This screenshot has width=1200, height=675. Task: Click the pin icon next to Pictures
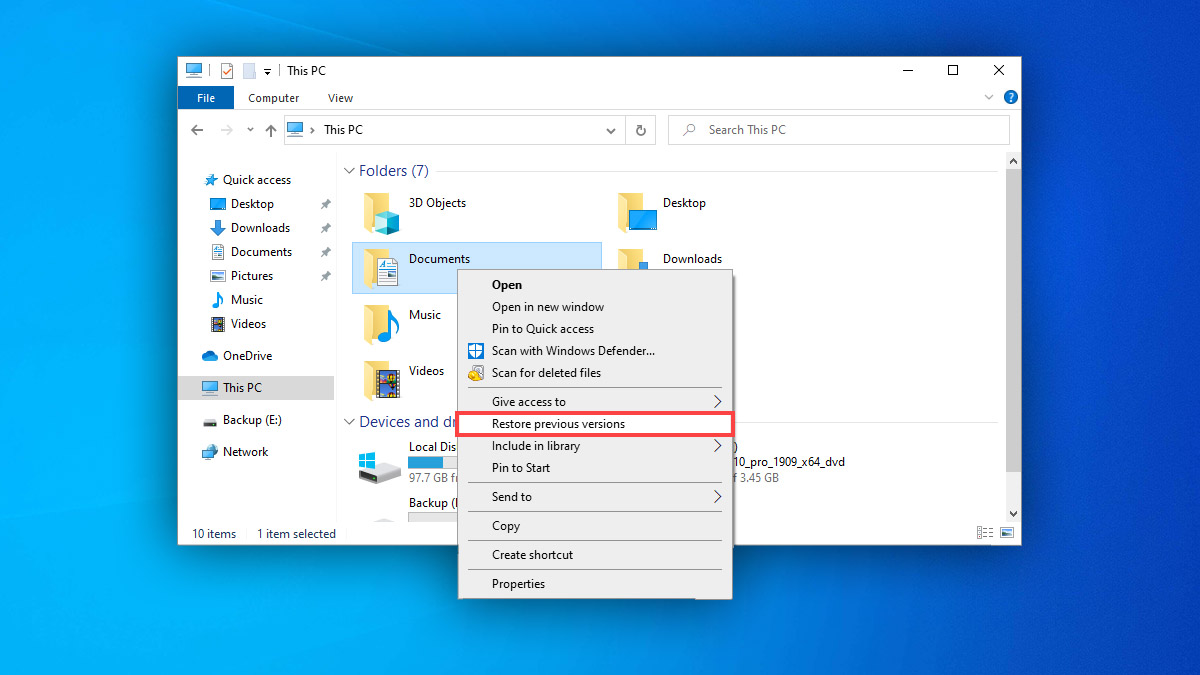tap(325, 276)
